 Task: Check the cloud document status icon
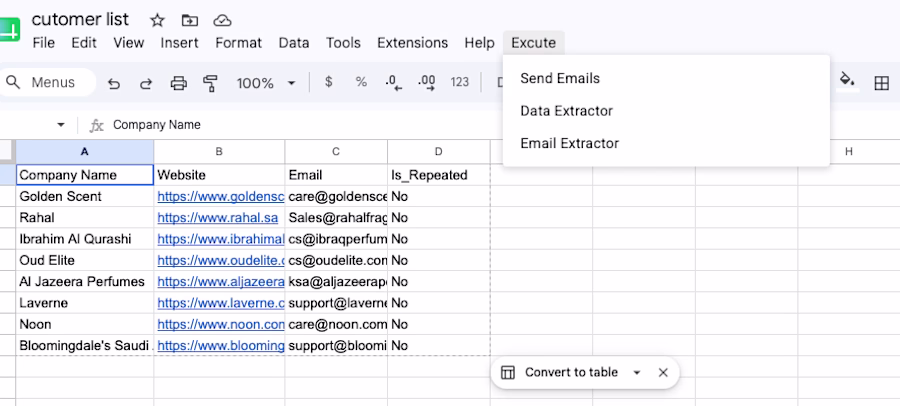[x=222, y=21]
